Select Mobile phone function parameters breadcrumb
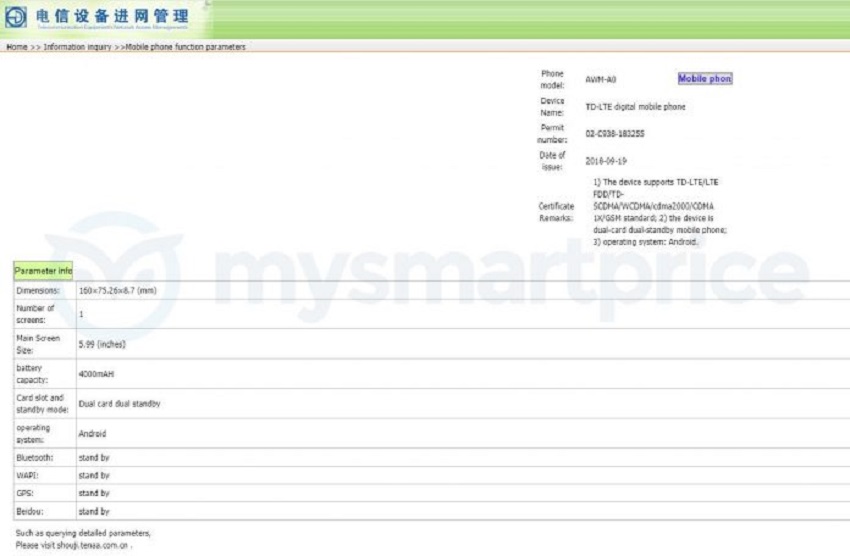850x556 pixels. coord(185,47)
